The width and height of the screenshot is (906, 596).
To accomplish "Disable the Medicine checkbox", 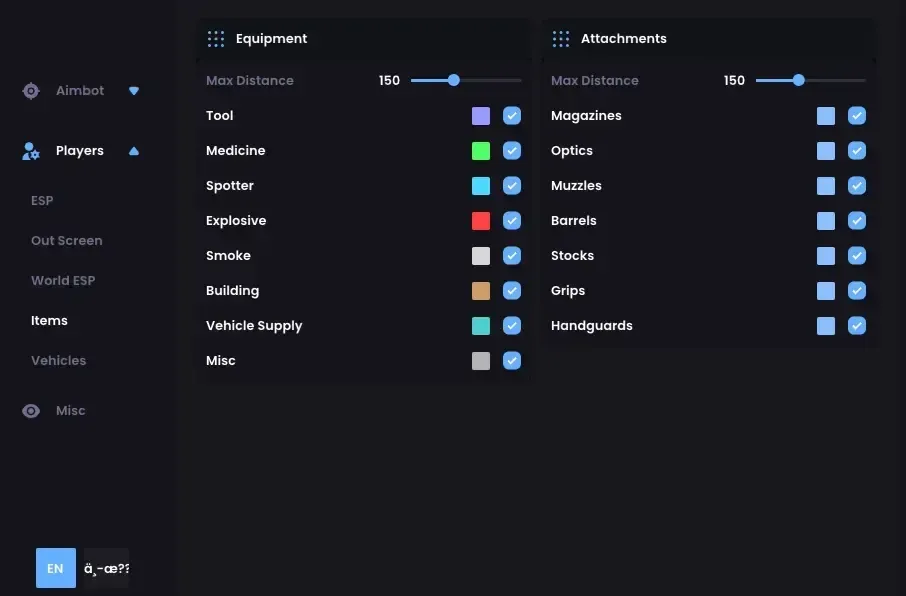I will 512,151.
